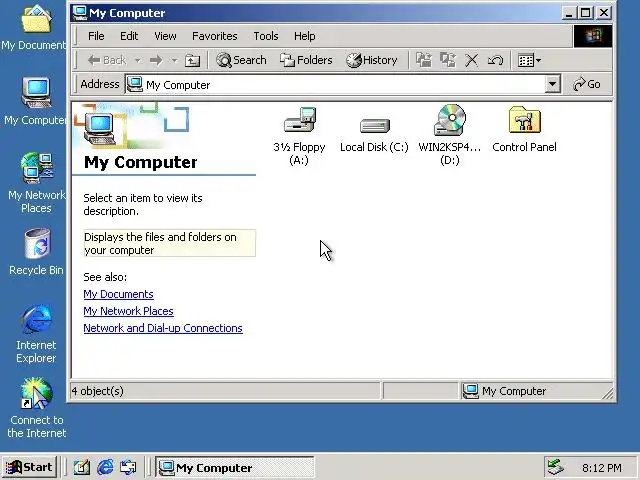The image size is (640, 480).
Task: Click the Back toolbar button
Action: tap(107, 60)
